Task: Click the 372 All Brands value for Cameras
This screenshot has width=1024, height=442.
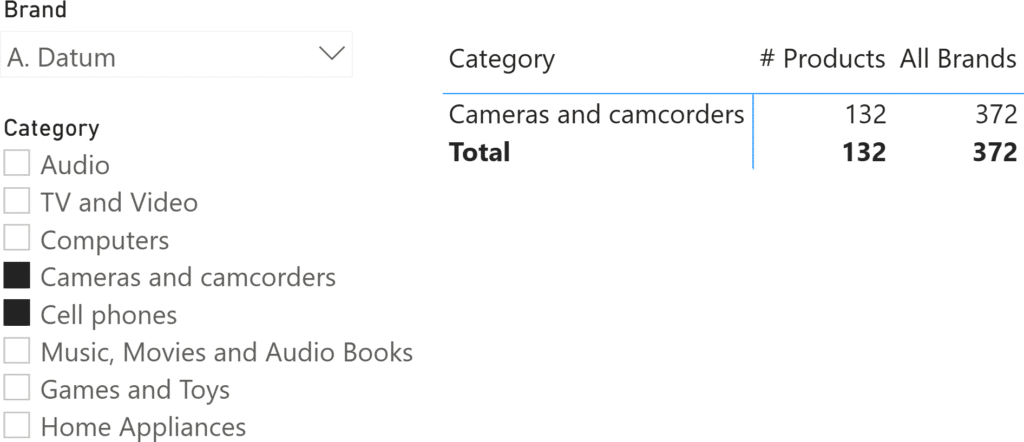Action: click(996, 114)
